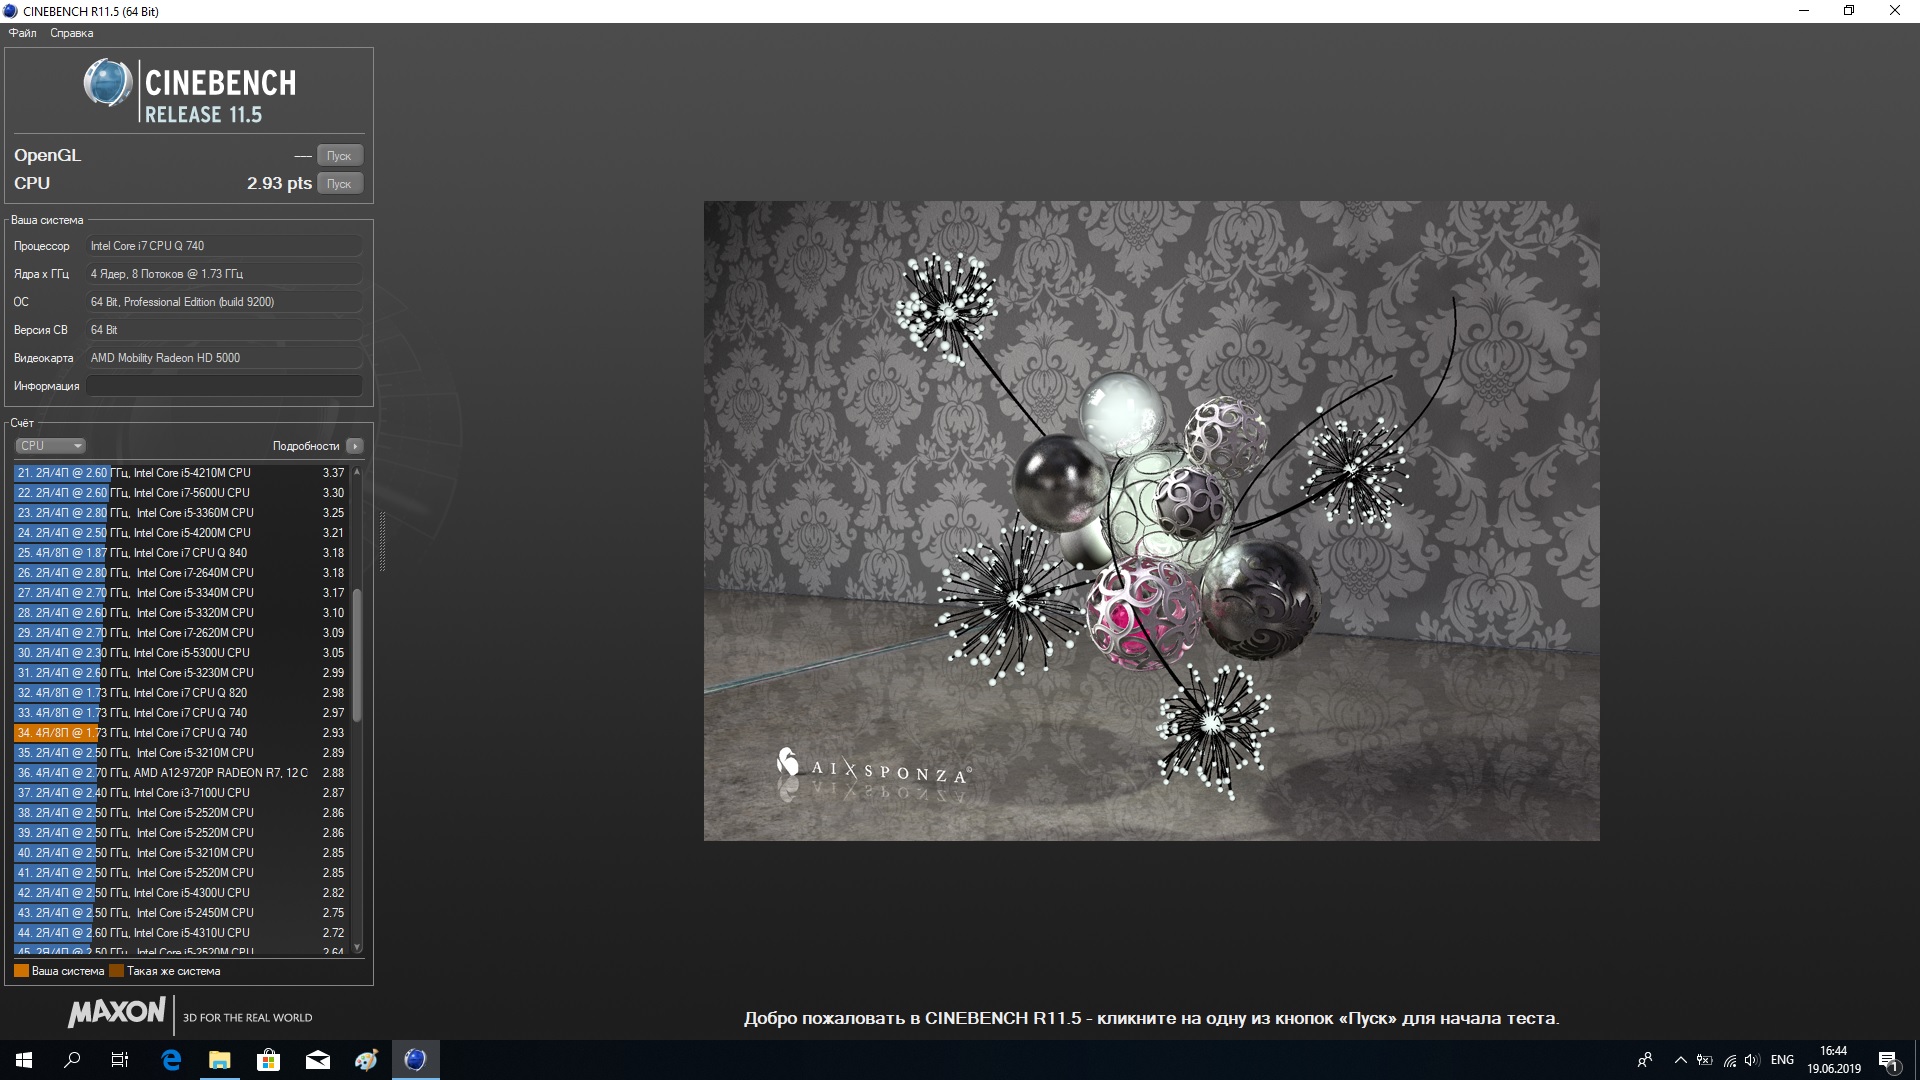Select ranking row 36 AMD A12-9720P

coord(181,773)
